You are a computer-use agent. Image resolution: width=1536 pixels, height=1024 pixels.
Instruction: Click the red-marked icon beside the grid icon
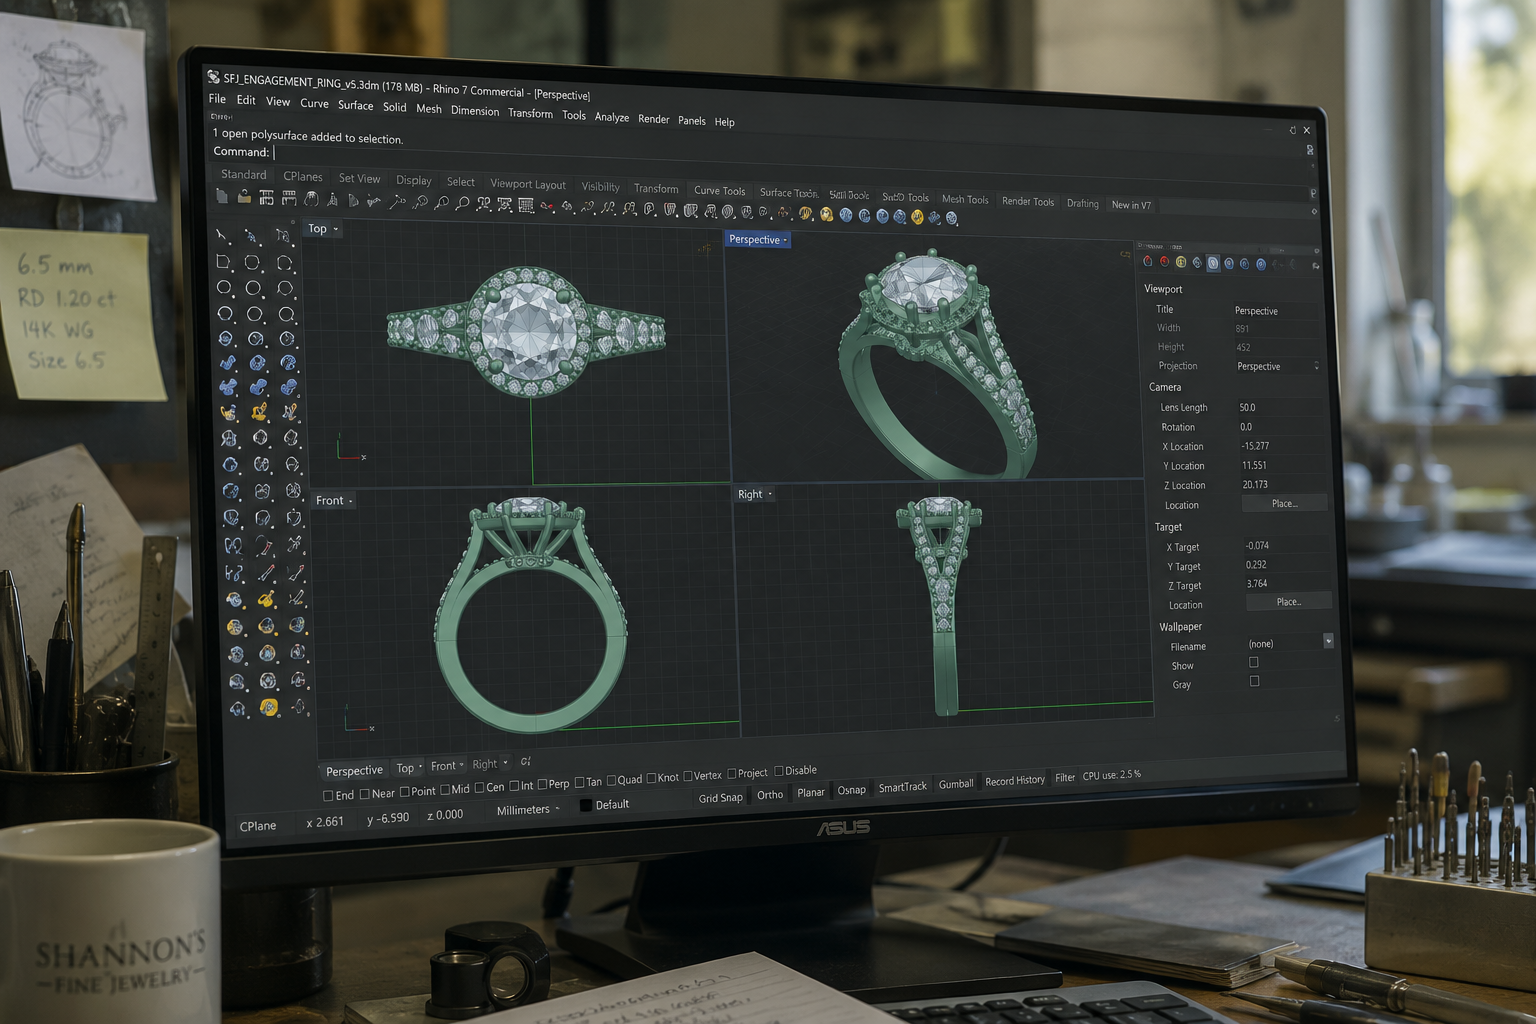pos(547,206)
